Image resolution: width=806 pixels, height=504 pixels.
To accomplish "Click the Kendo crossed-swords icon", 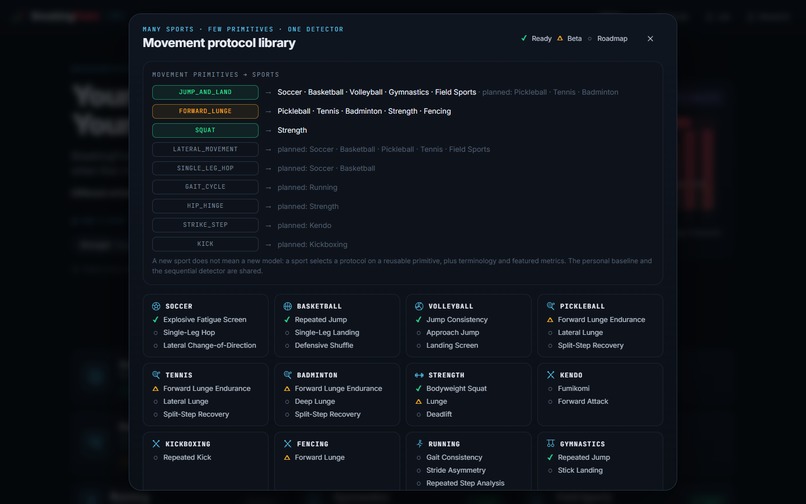I will point(551,375).
